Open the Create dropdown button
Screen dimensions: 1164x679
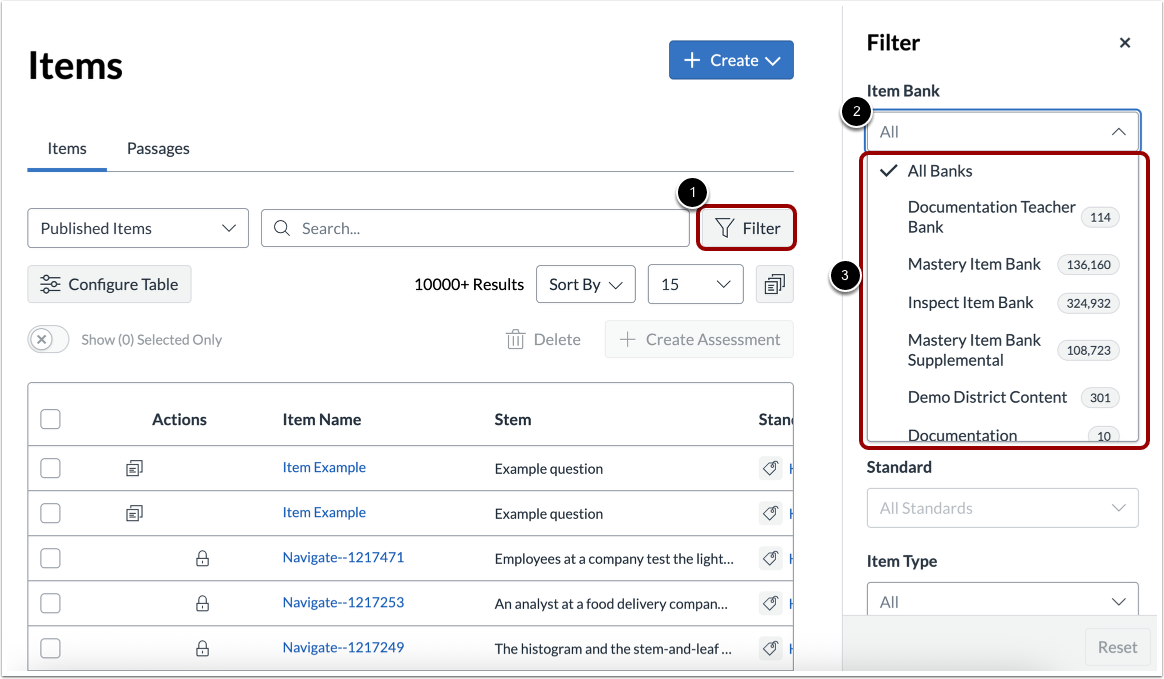click(731, 60)
